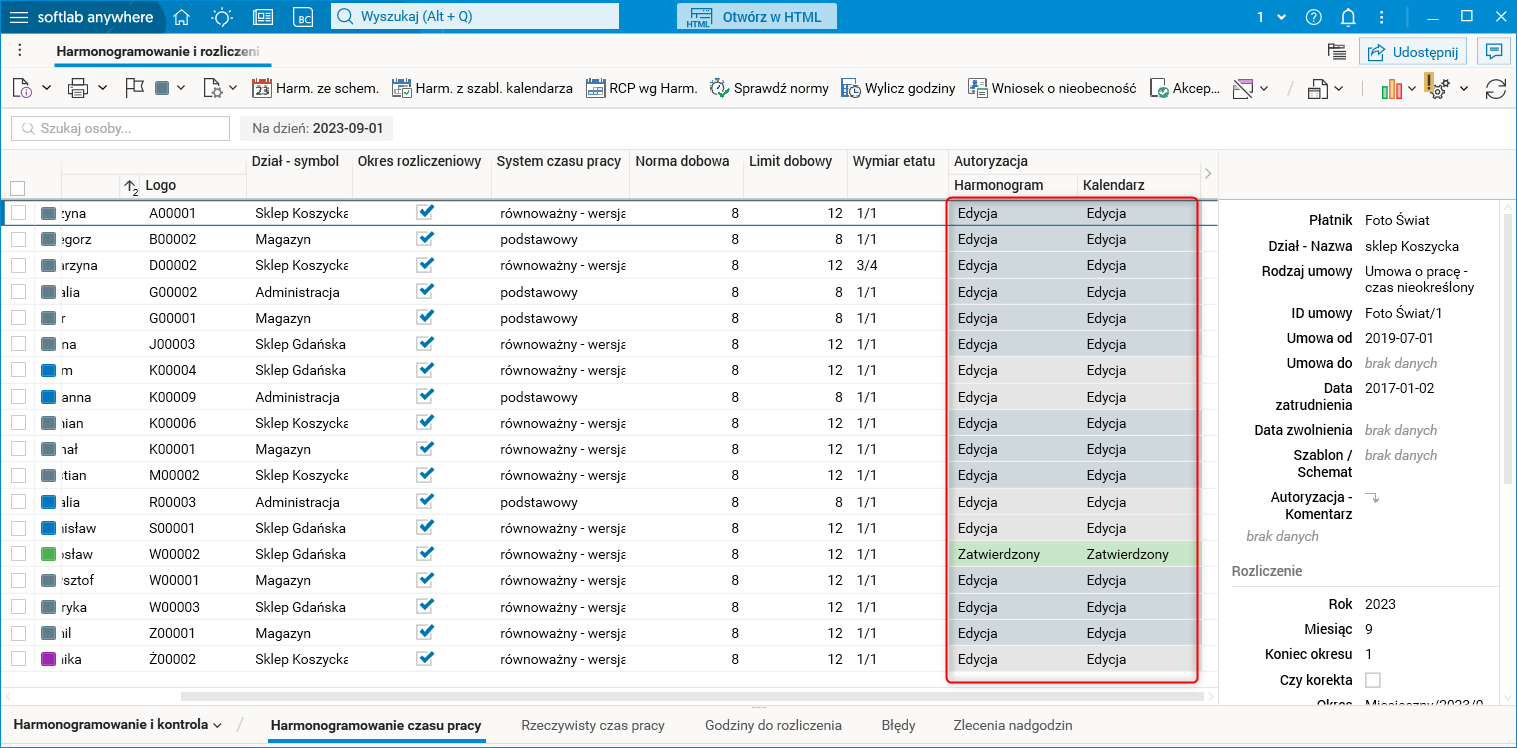Screen dimensions: 1517x748
Task: Click the purple color square for Ż00002
Action: coord(48,659)
